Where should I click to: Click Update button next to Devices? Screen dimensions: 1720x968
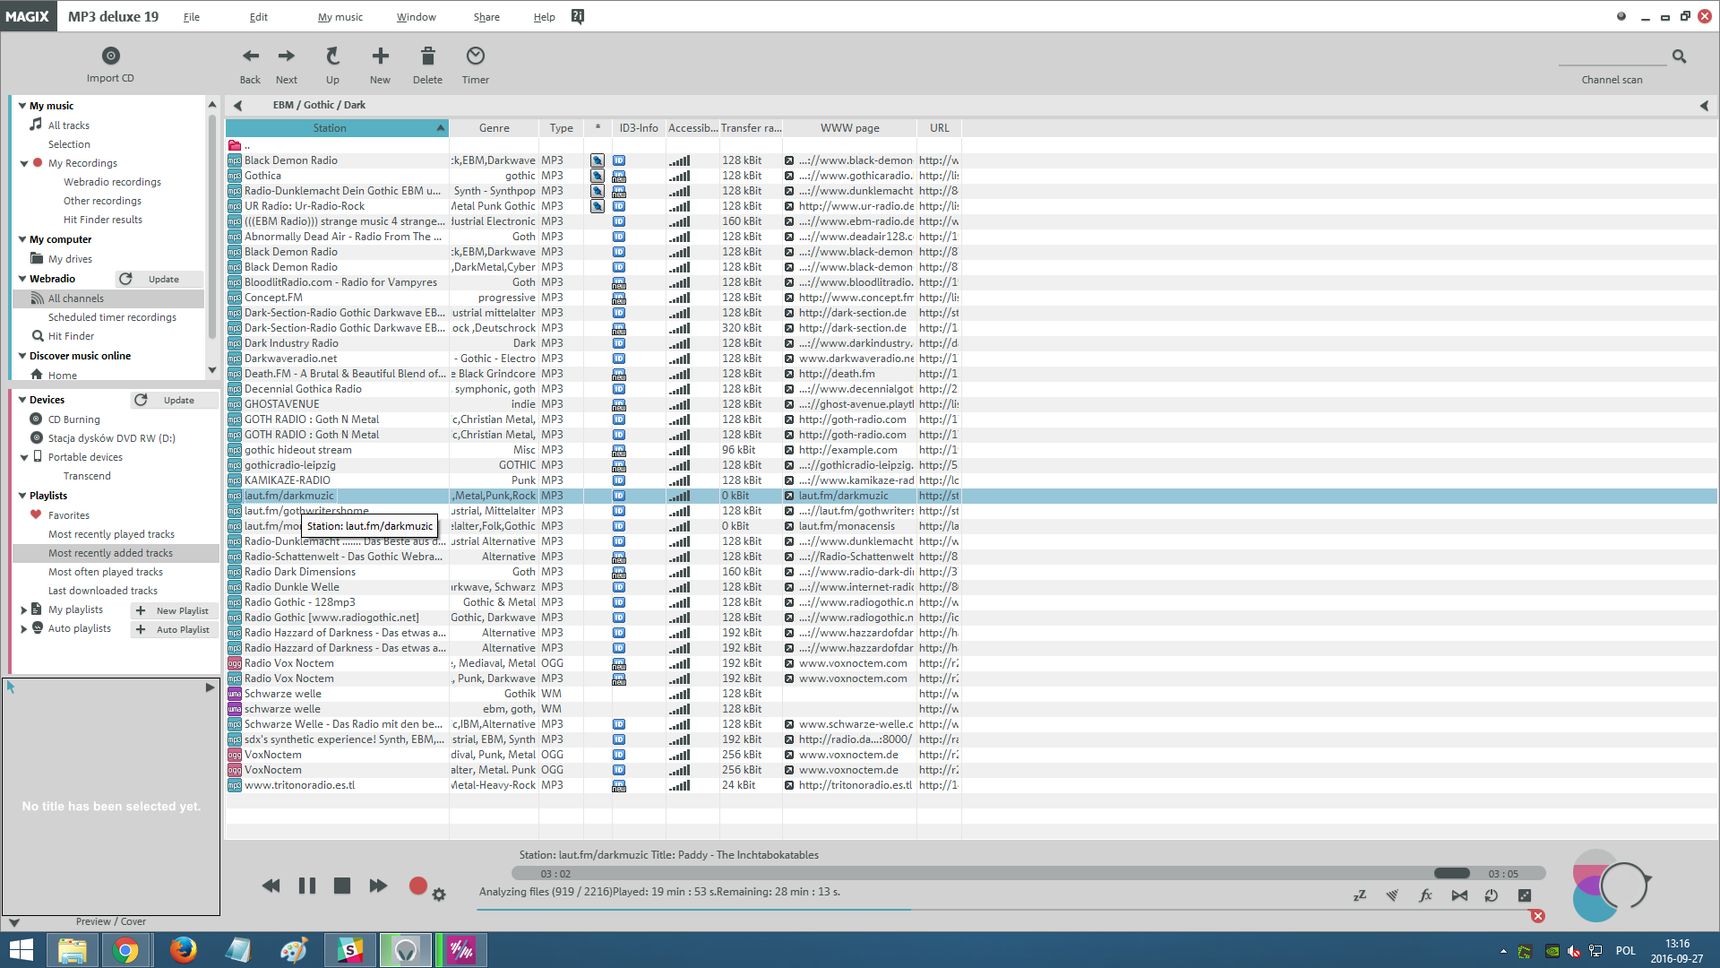[174, 400]
